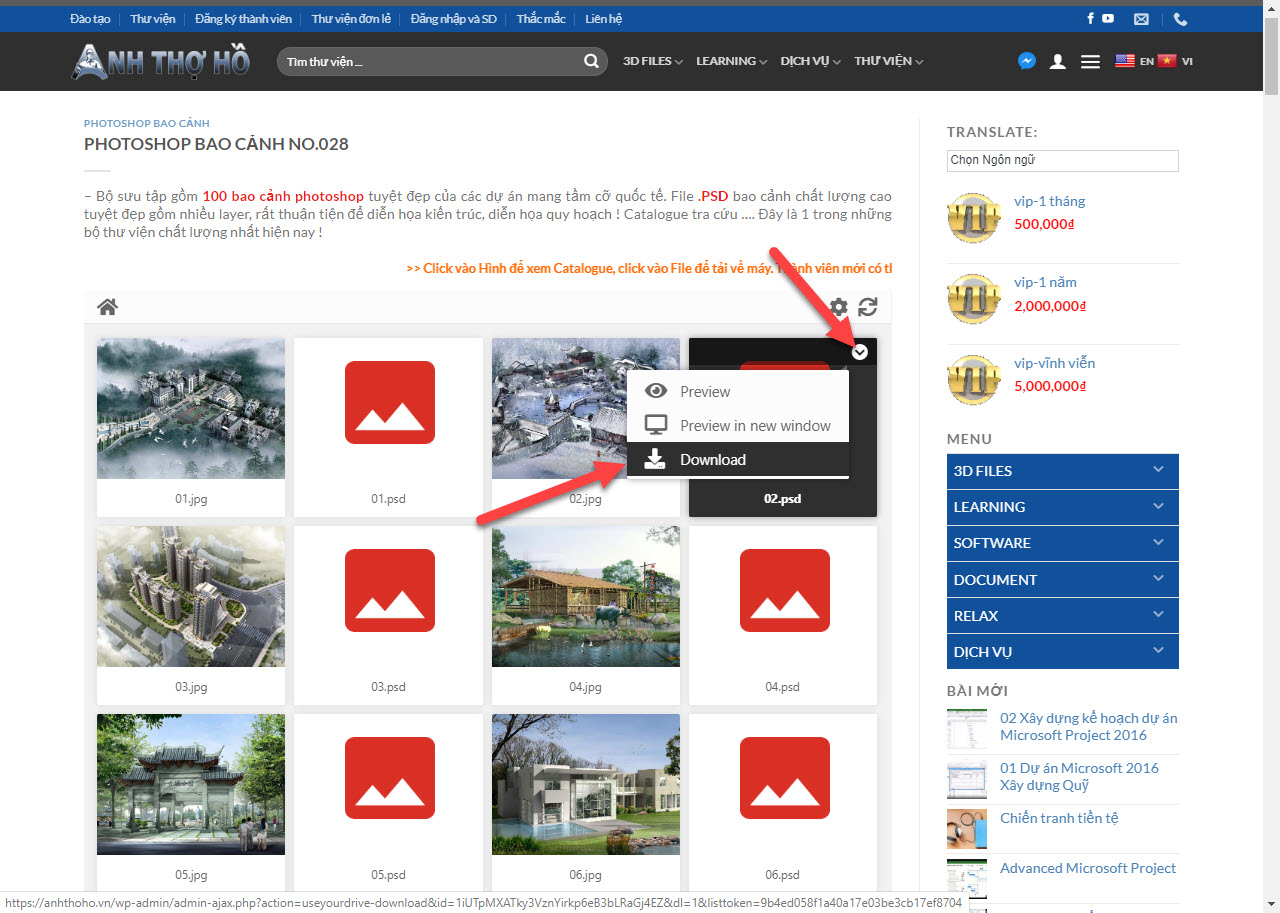Collapse the 02.psd dropdown chevron
The image size is (1280, 913).
860,352
